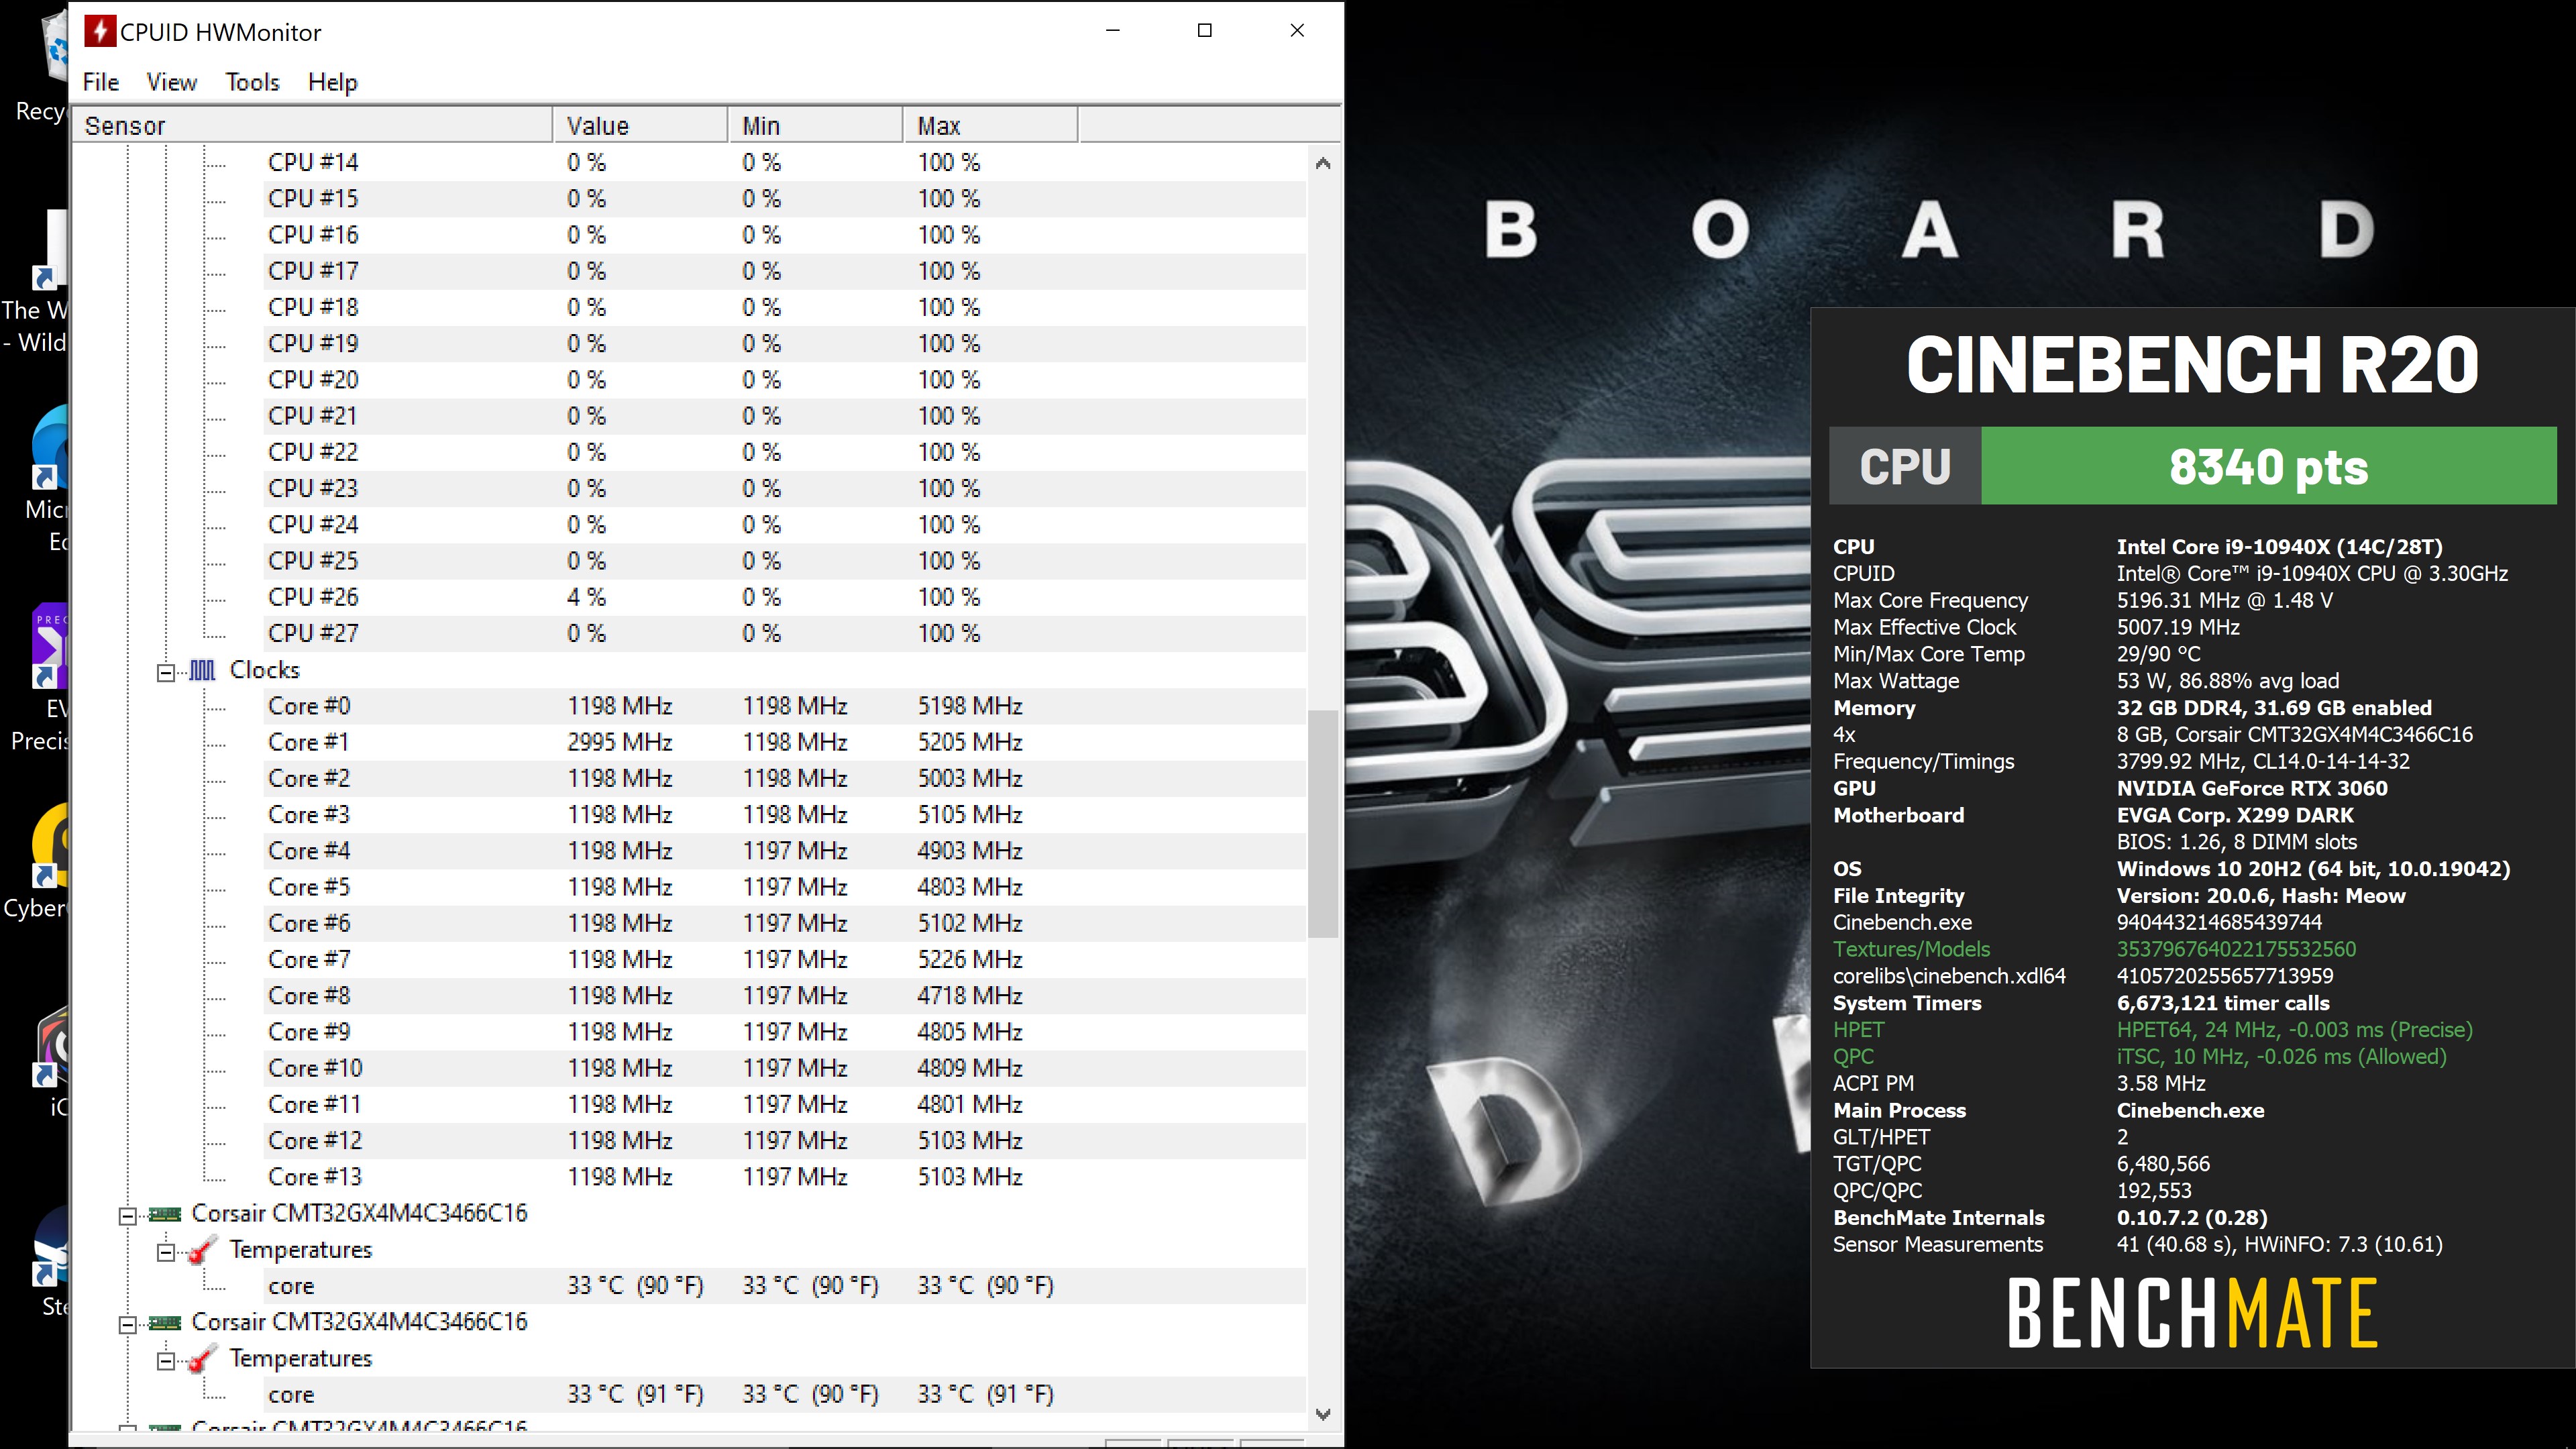Click 6,673,121 timer calls text
Image resolution: width=2576 pixels, height=1449 pixels.
pyautogui.click(x=2223, y=1003)
